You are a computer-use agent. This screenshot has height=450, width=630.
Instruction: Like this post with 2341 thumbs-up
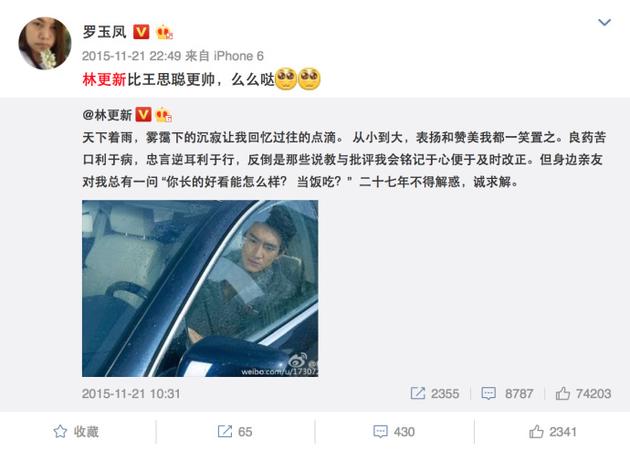click(552, 432)
